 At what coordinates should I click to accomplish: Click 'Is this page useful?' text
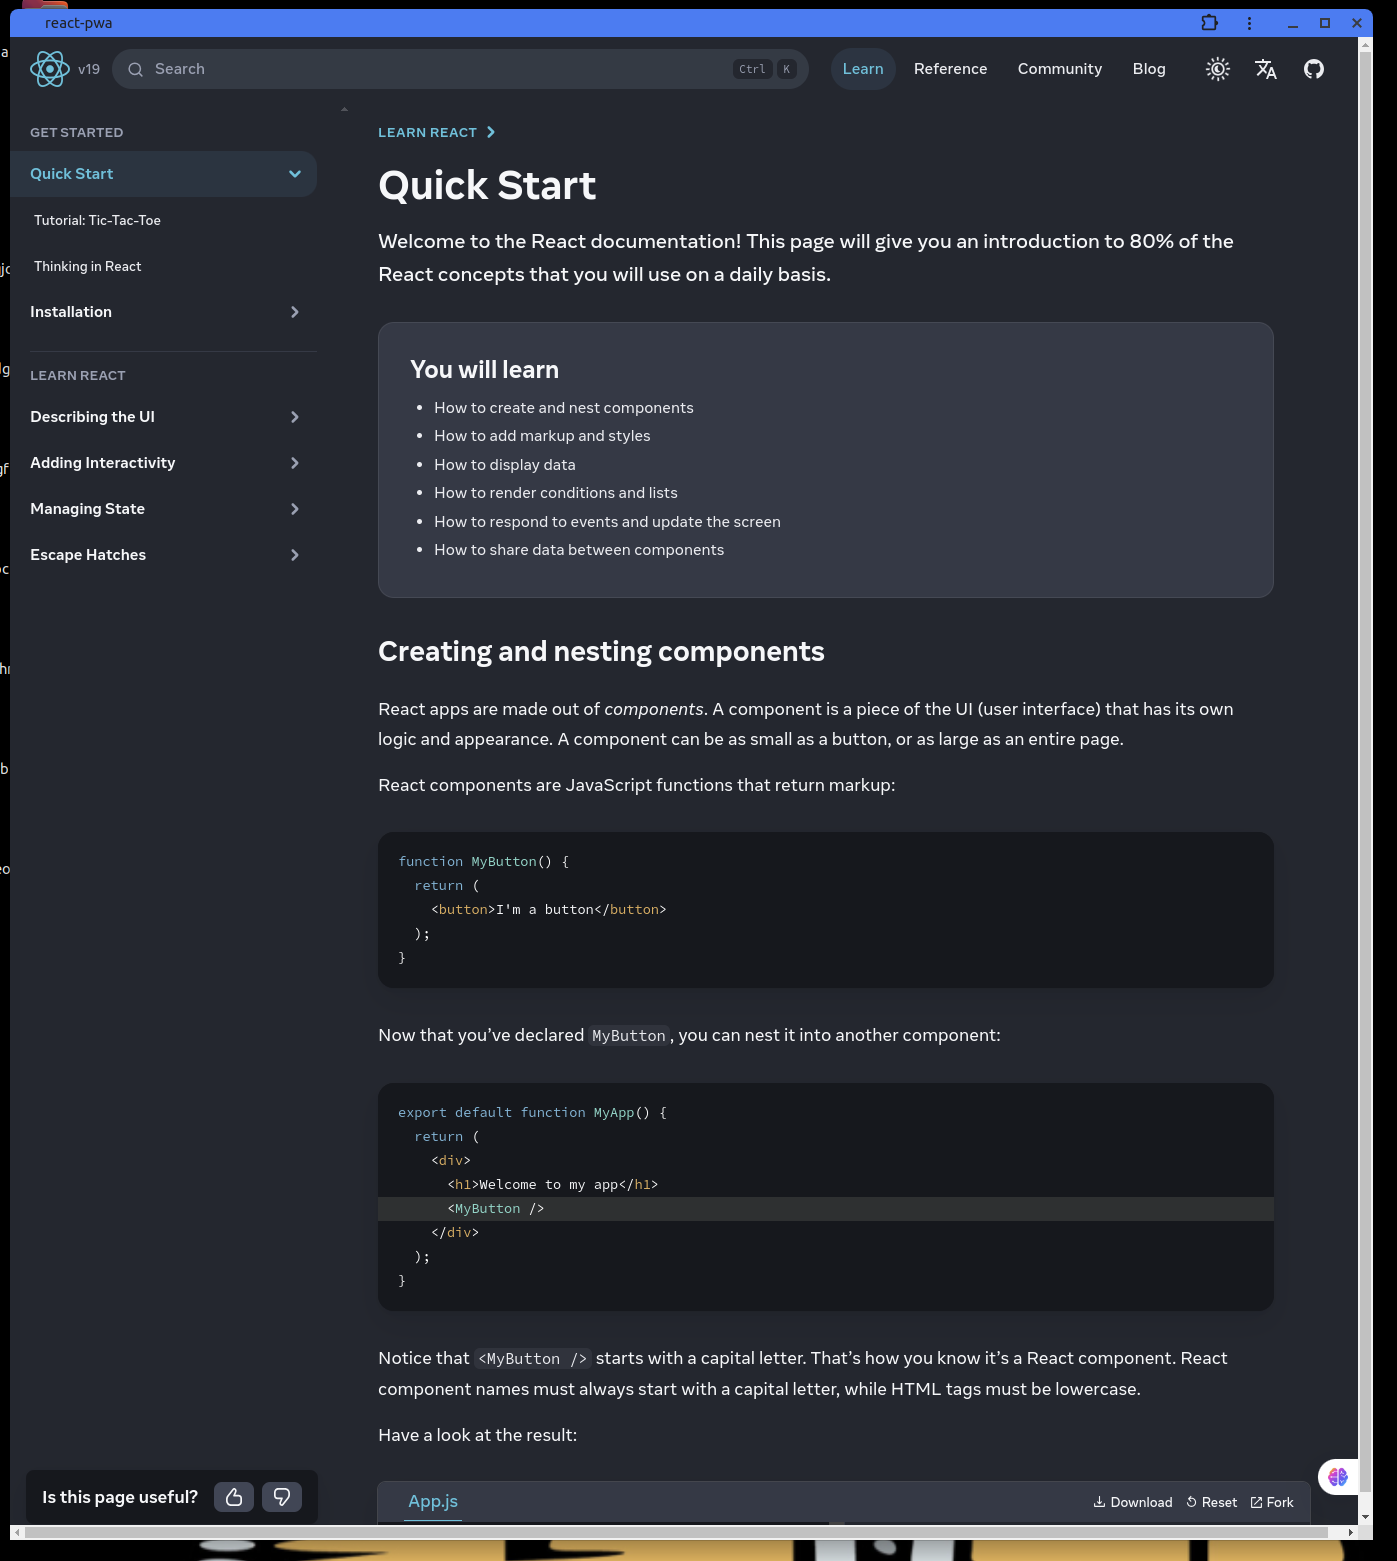click(120, 1497)
